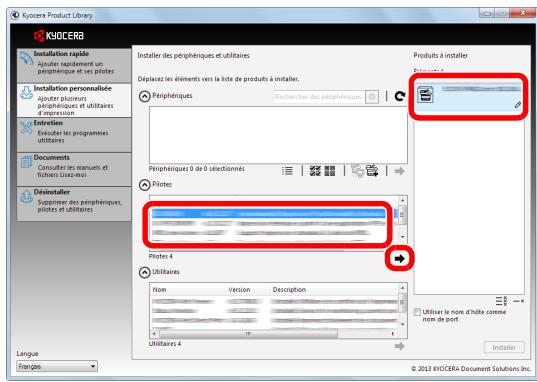Click the Kyocera logo in the header

tap(59, 36)
